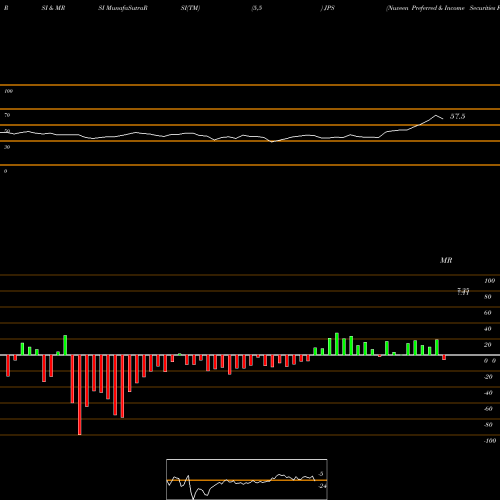Click the Nuveen Preferred & Income Securities title
500x500 pixels.
[443, 8]
